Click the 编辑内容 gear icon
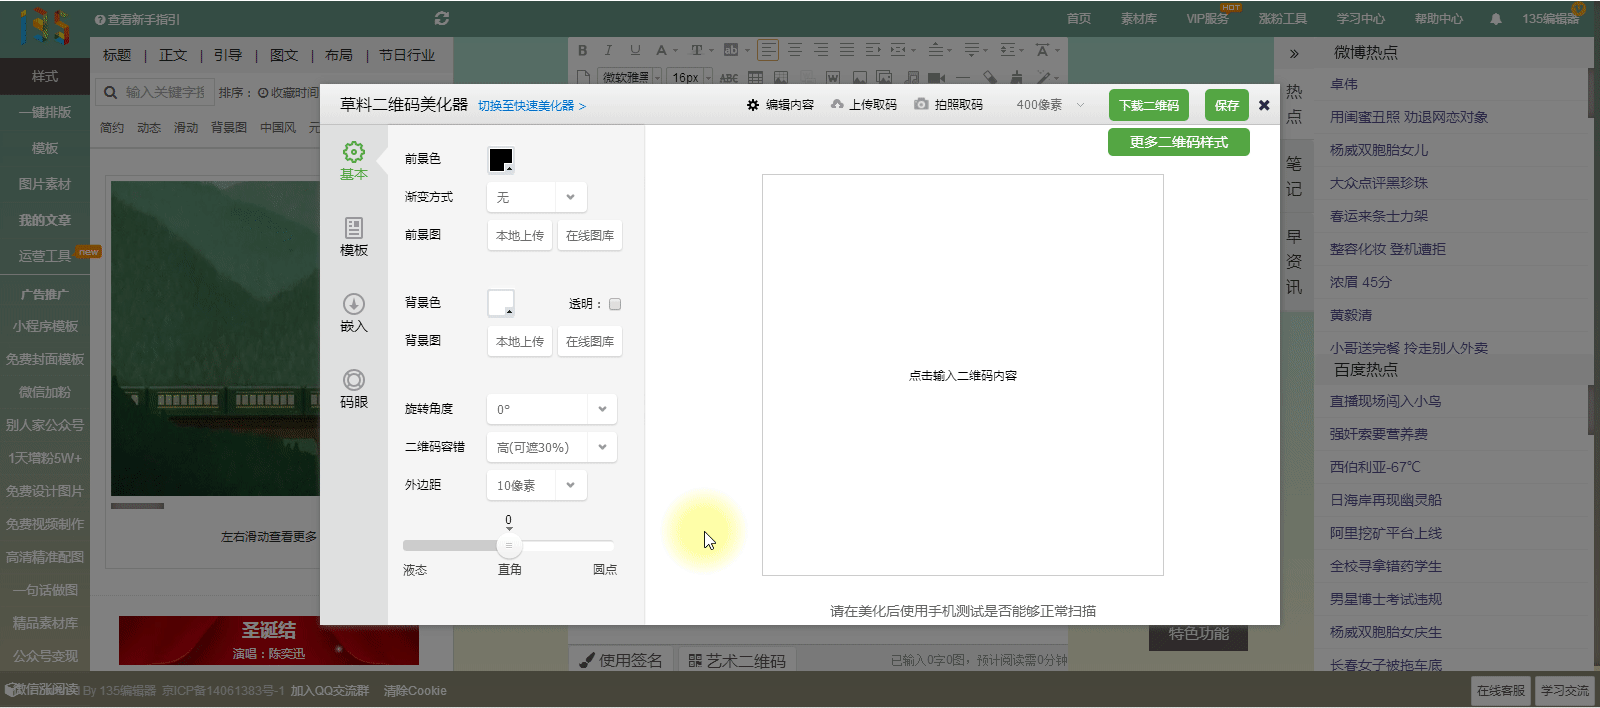Viewport: 1600px width, 708px height. pyautogui.click(x=753, y=105)
